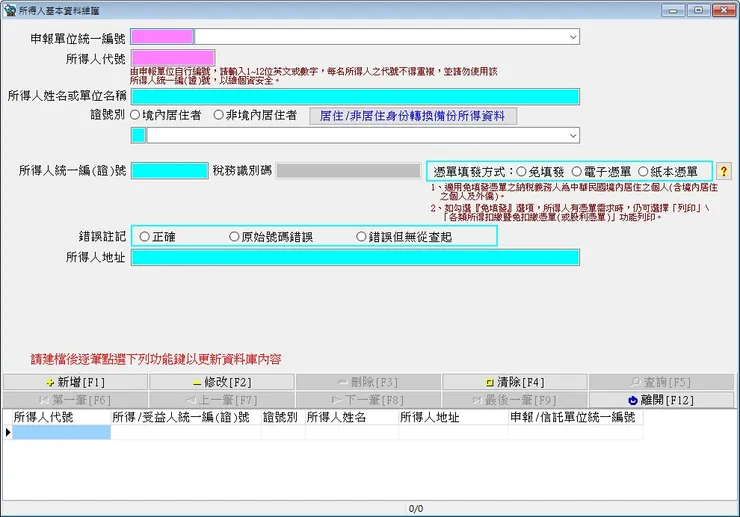Click the gray 稅務識別碼 field
740x517 pixels.
click(348, 171)
